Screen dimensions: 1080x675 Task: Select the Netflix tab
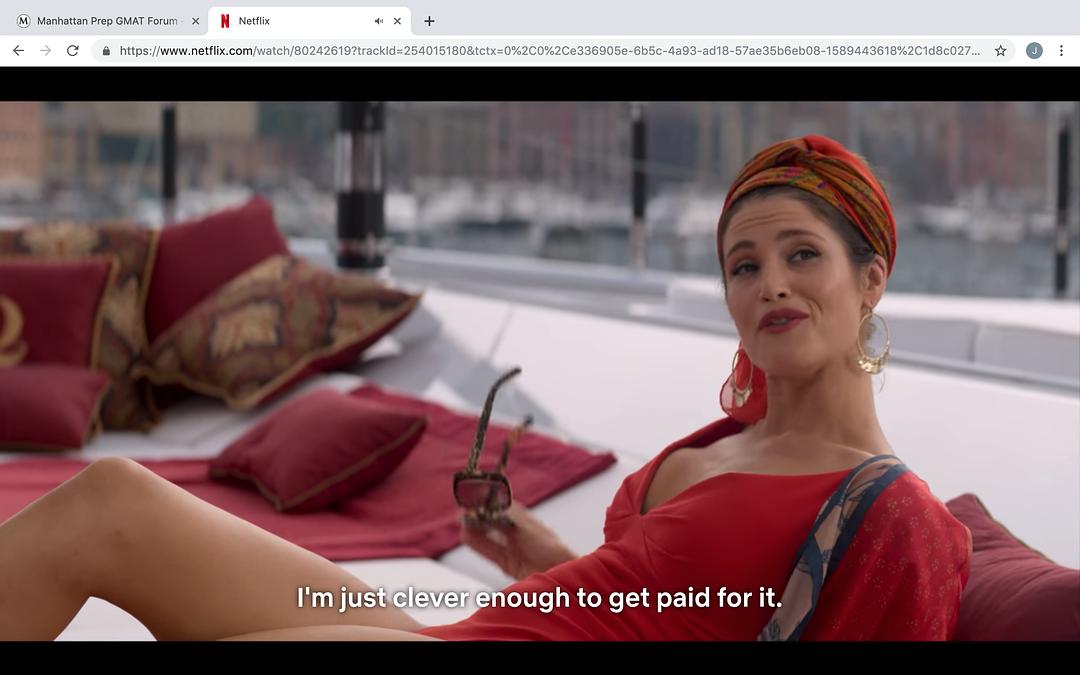point(309,21)
